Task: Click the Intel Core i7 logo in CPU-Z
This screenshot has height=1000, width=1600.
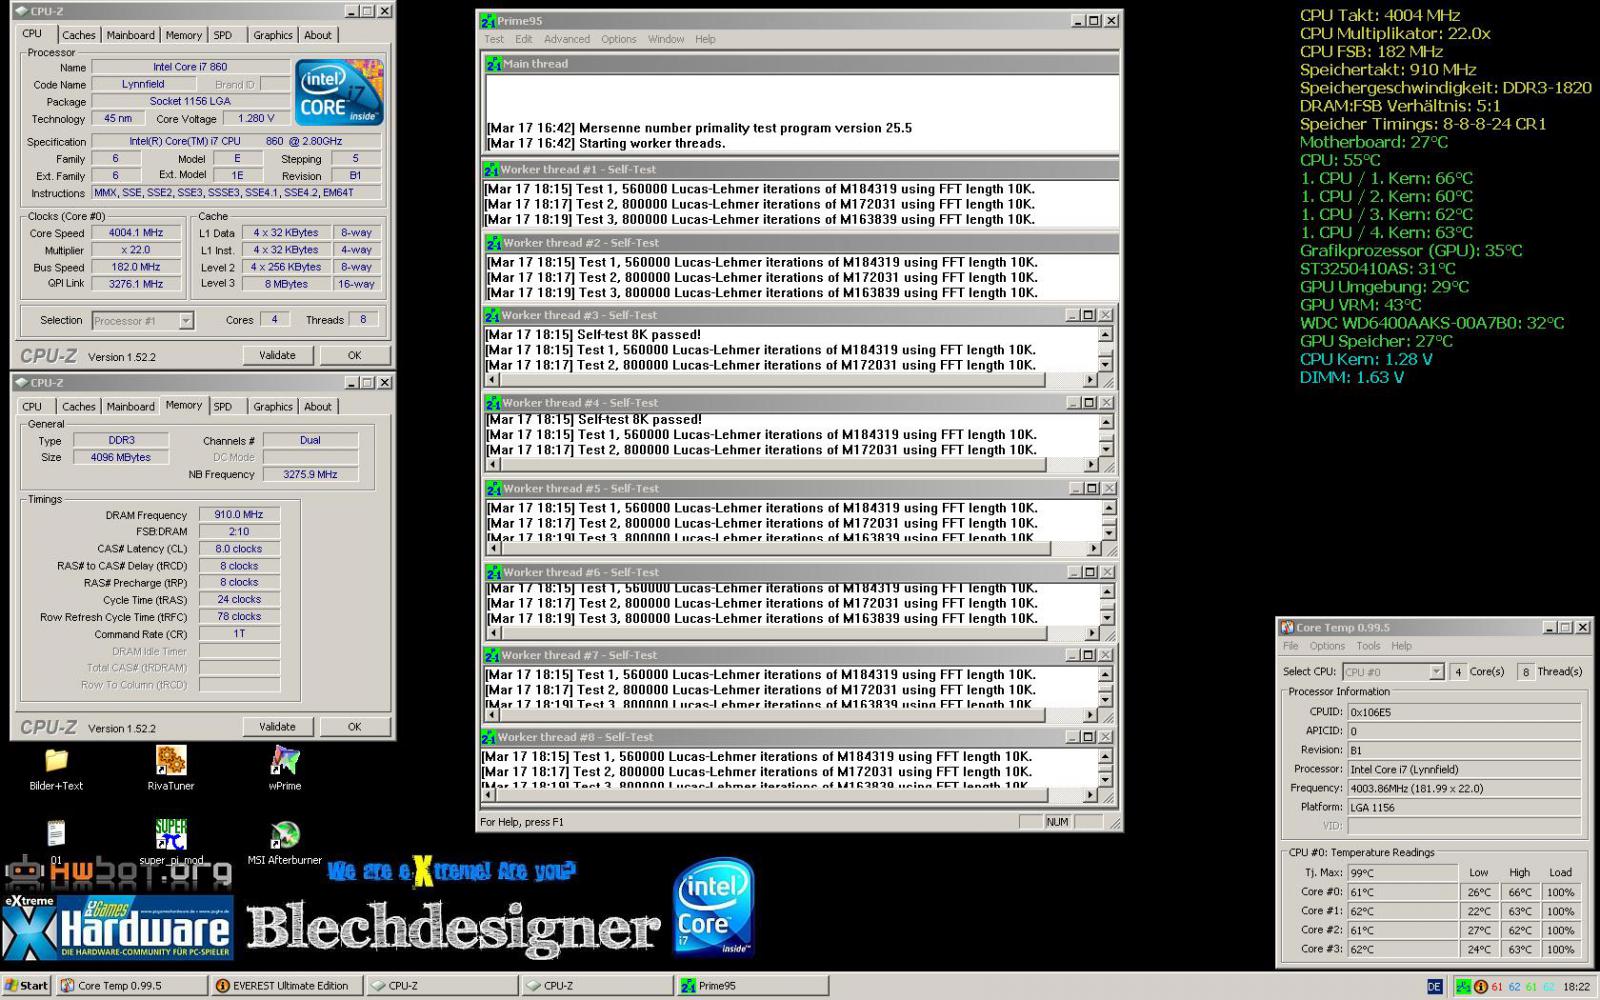Action: coord(340,92)
